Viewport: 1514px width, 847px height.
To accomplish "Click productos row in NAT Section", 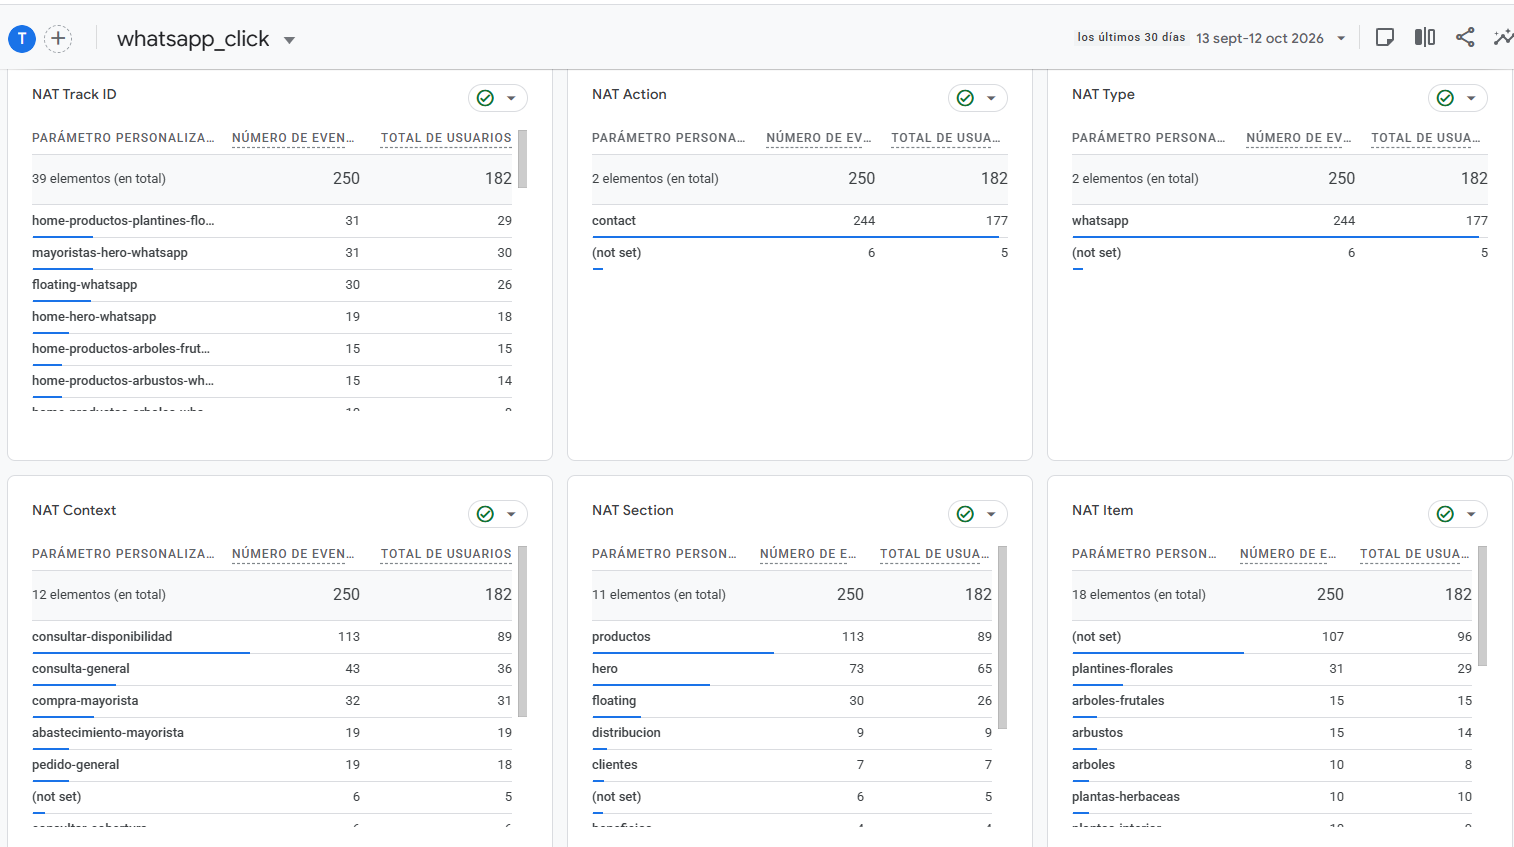I will click(792, 637).
